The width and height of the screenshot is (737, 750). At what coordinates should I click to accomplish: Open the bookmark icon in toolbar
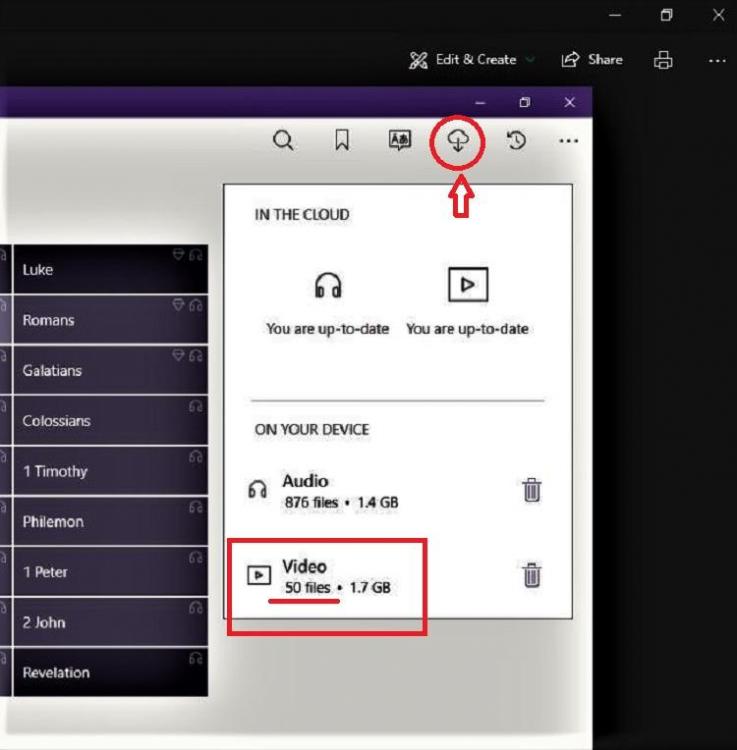click(x=342, y=141)
